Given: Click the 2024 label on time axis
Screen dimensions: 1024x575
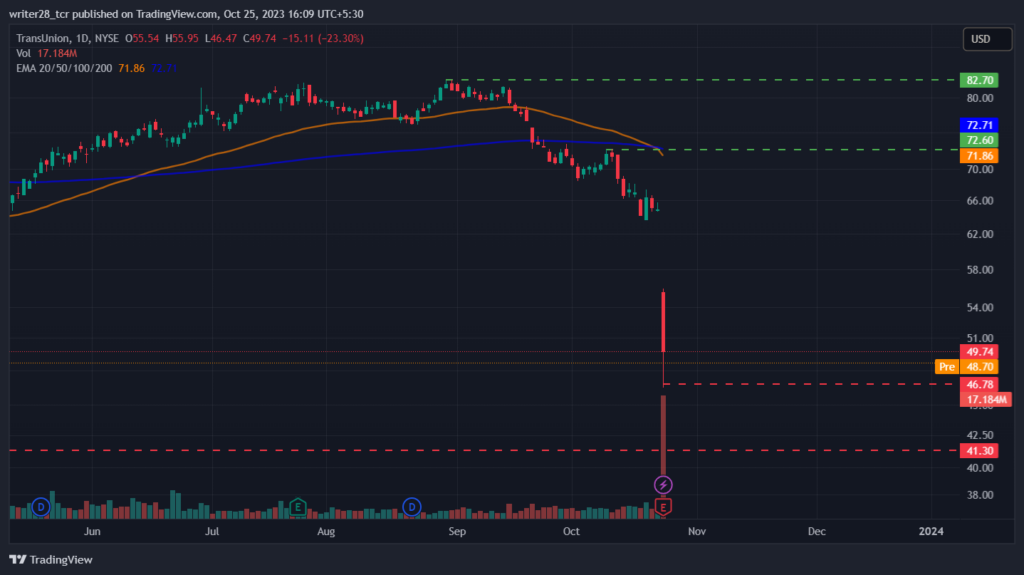Looking at the screenshot, I should [x=931, y=531].
